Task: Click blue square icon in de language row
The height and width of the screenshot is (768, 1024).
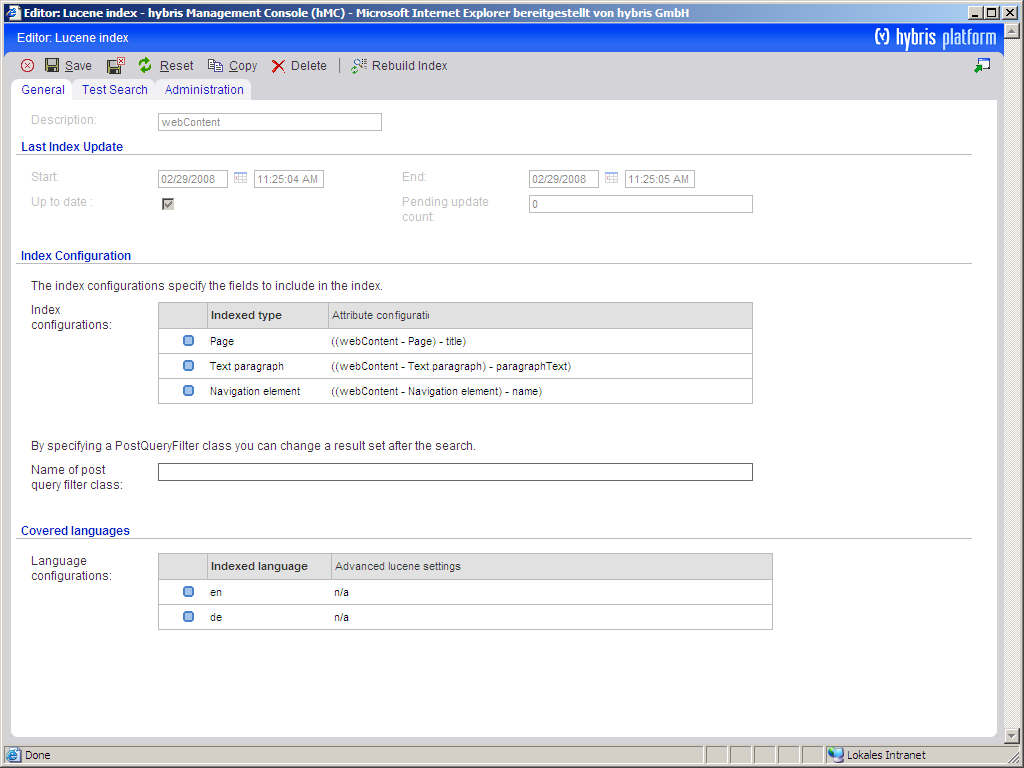Action: pos(188,616)
